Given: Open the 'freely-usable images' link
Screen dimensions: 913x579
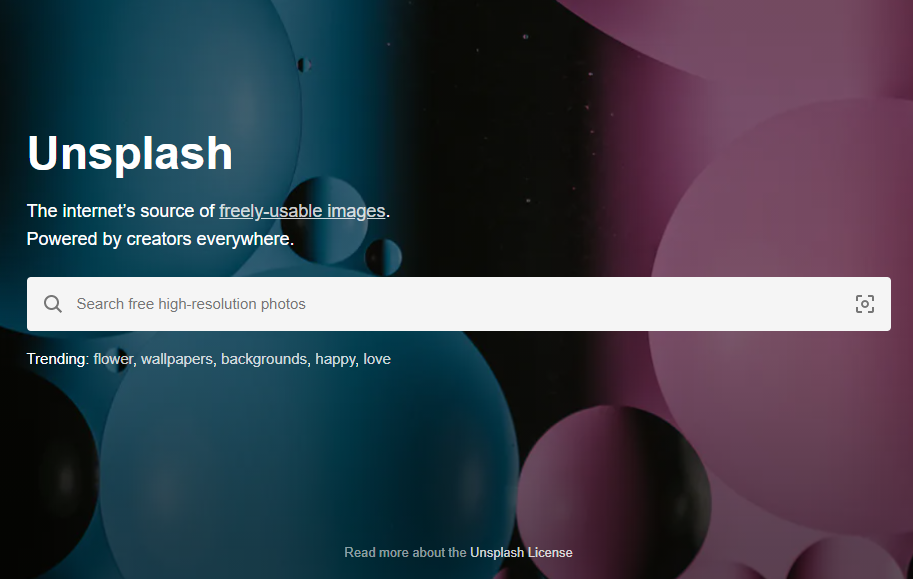Looking at the screenshot, I should coord(302,211).
